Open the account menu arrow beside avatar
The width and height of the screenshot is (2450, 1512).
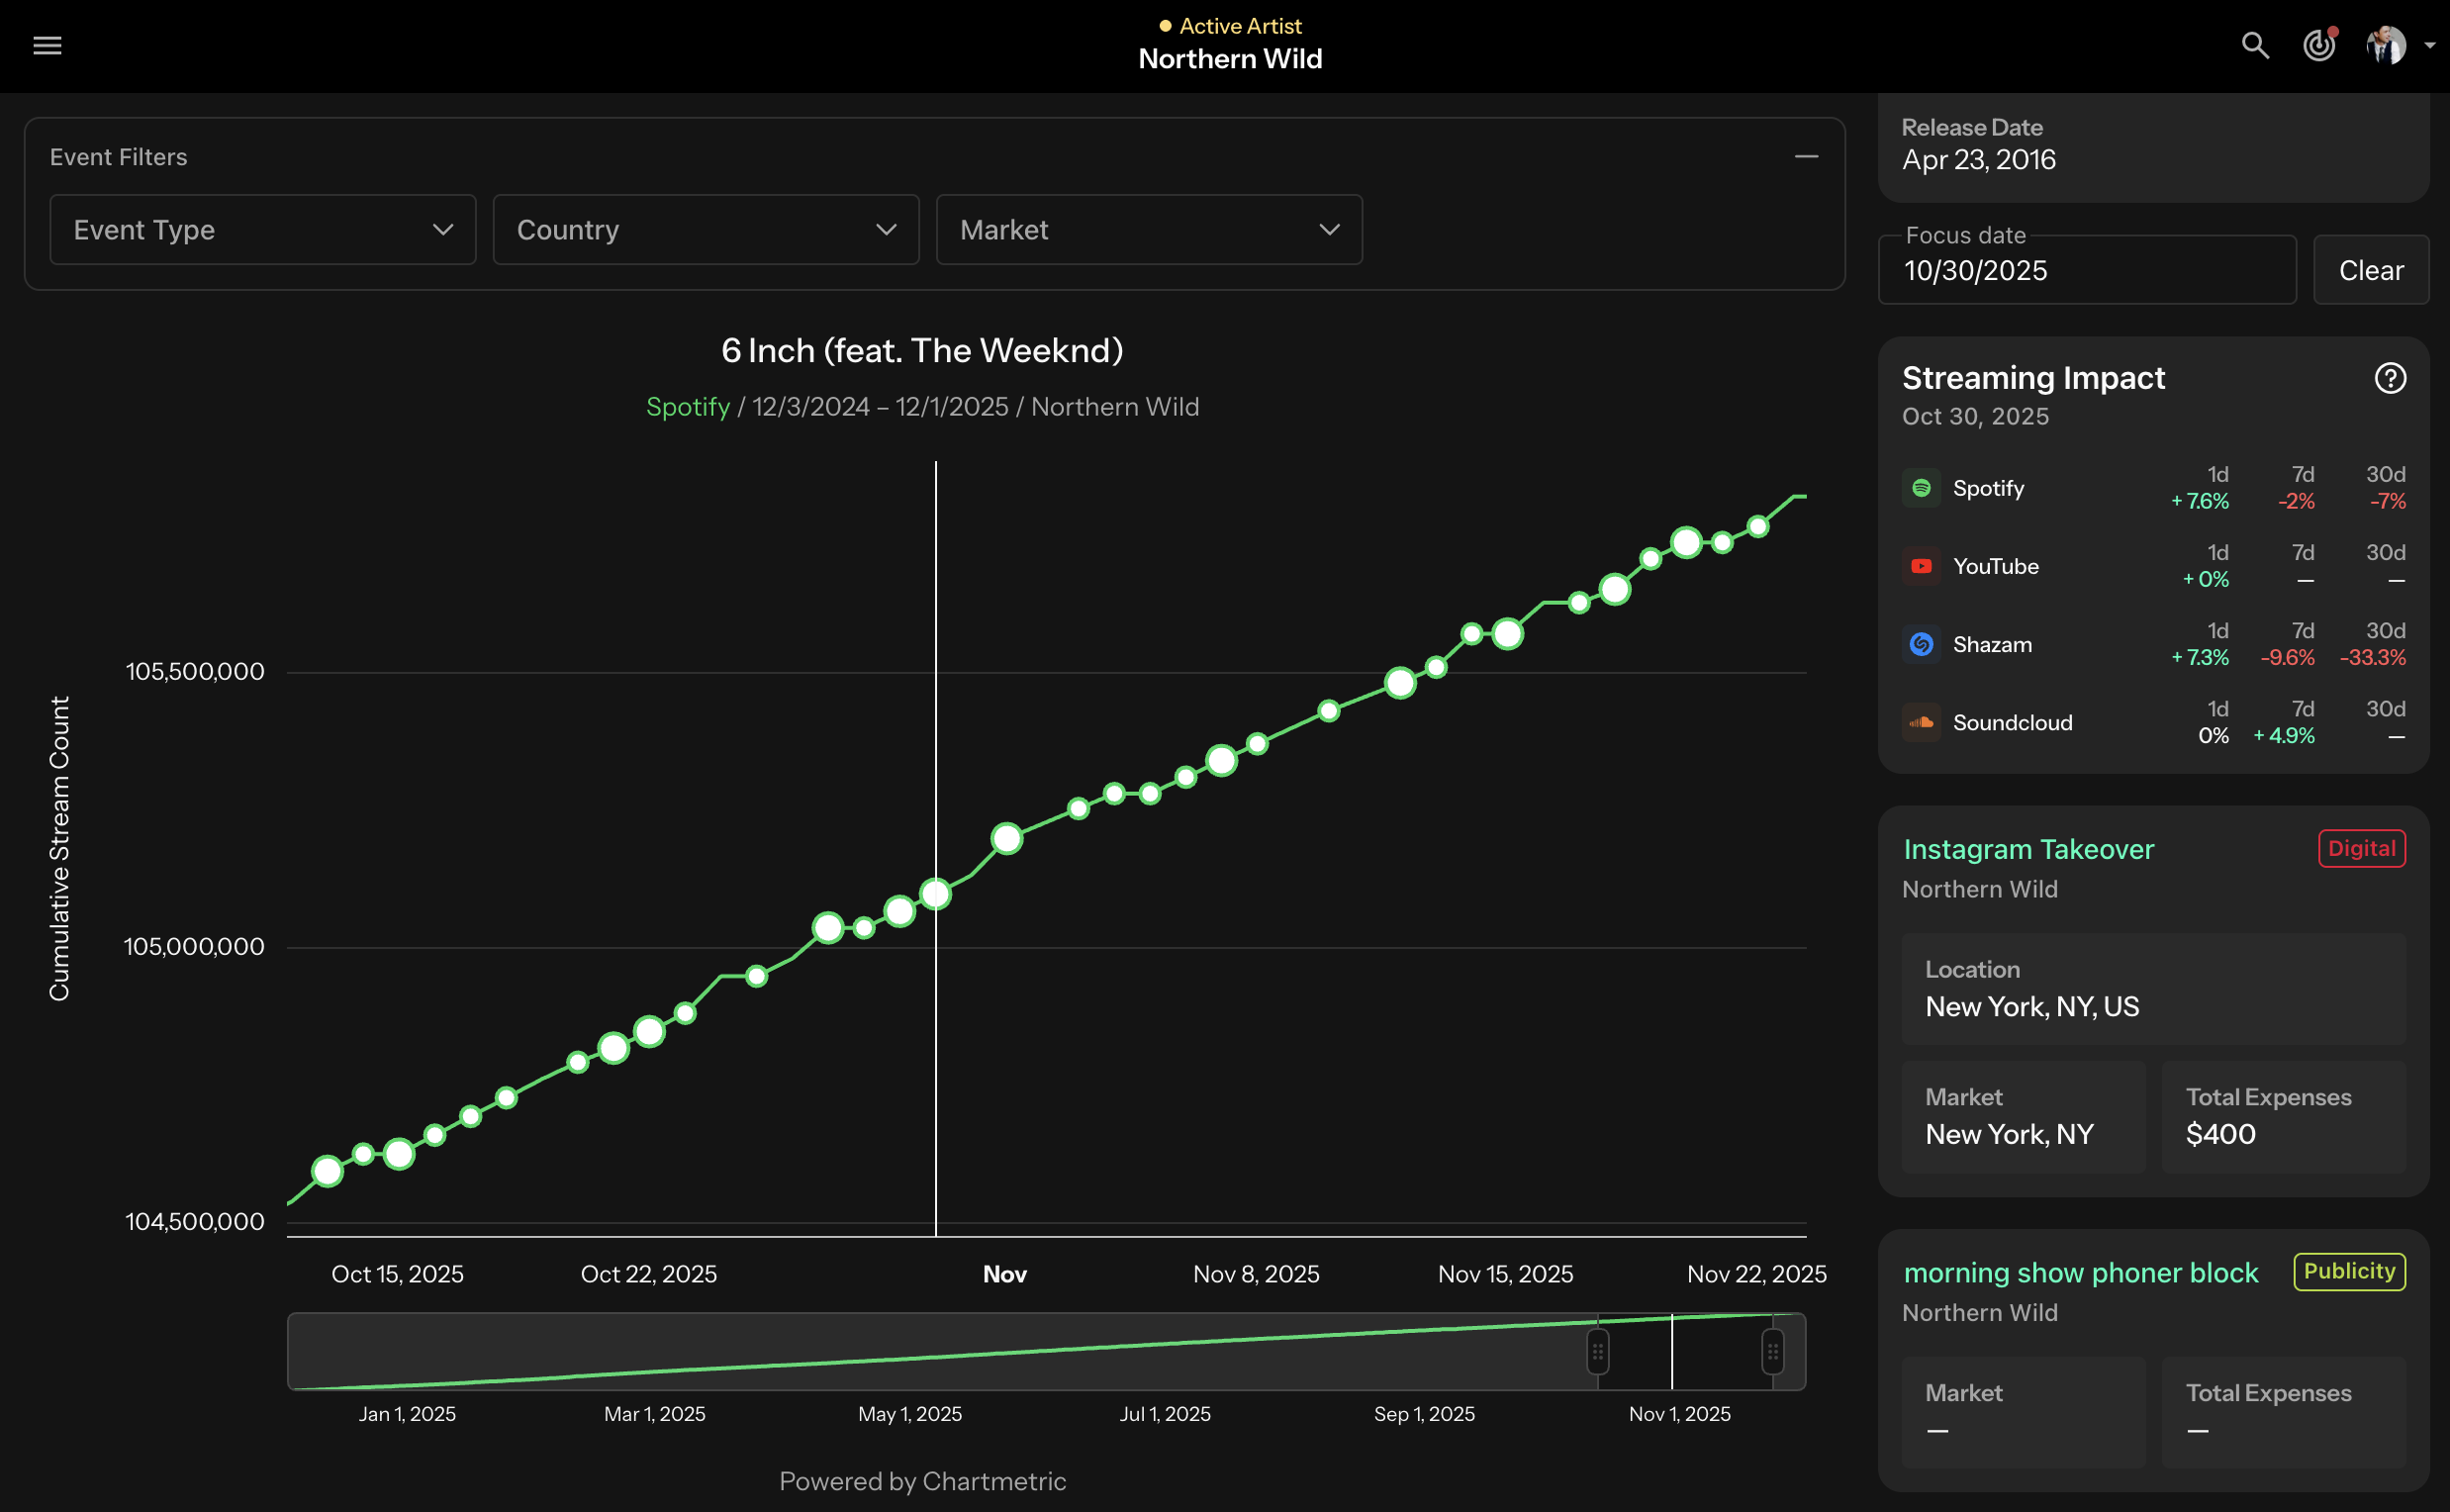[2430, 45]
